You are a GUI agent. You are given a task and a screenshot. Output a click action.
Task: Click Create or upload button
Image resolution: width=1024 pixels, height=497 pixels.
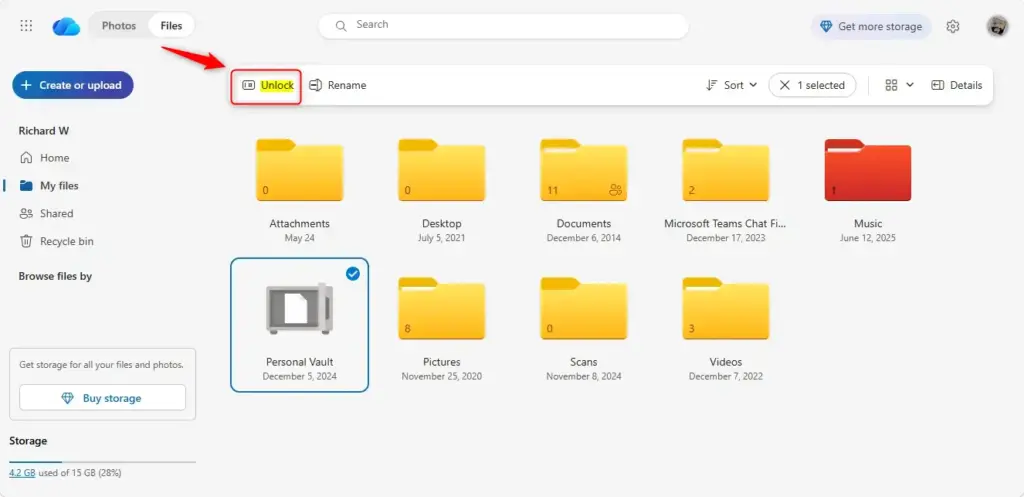point(72,85)
